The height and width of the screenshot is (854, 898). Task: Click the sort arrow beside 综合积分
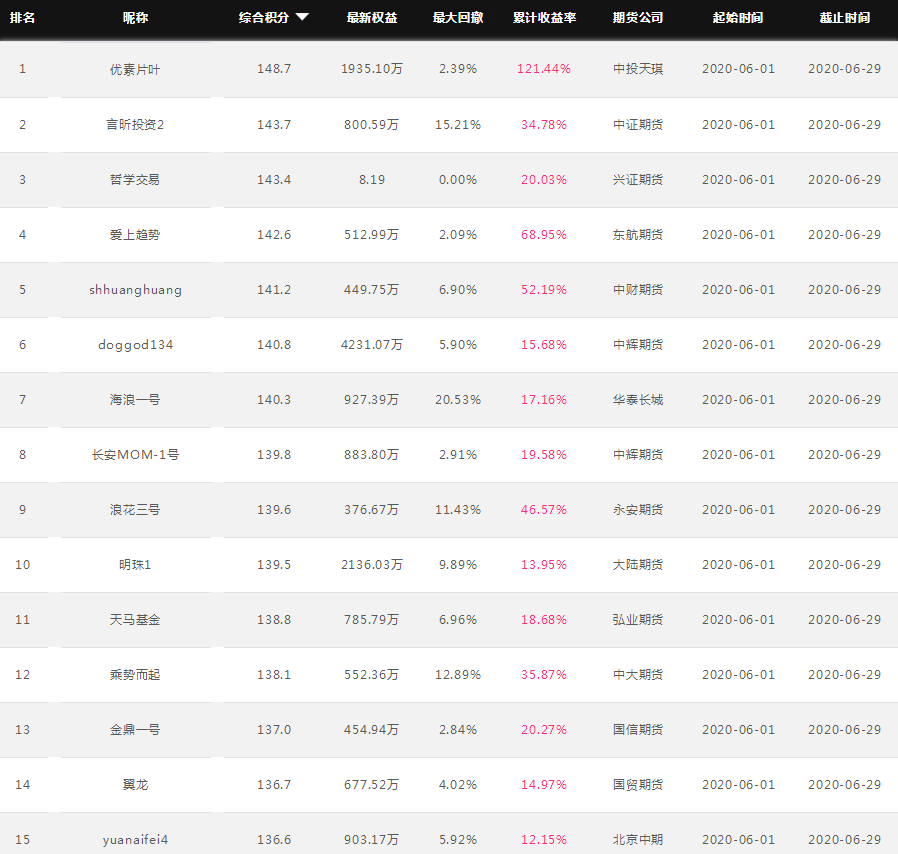coord(302,17)
